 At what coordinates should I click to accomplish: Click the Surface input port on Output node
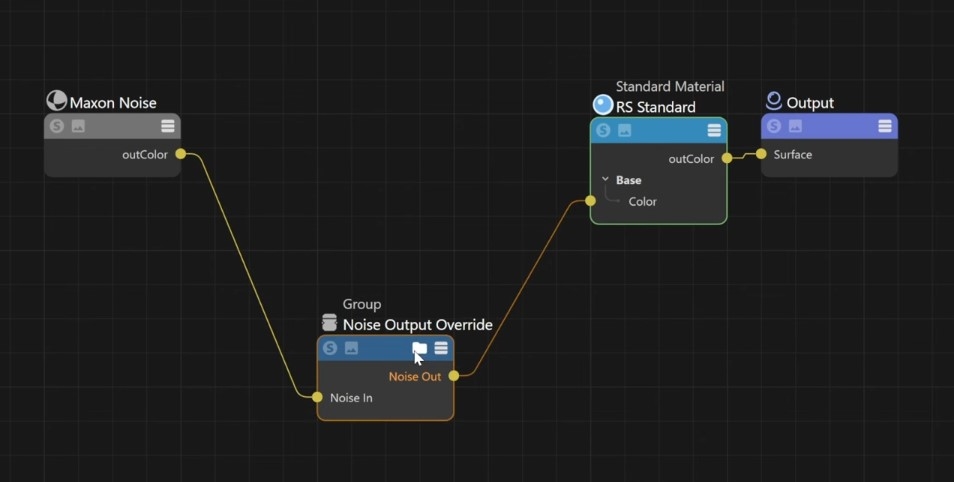pyautogui.click(x=761, y=154)
